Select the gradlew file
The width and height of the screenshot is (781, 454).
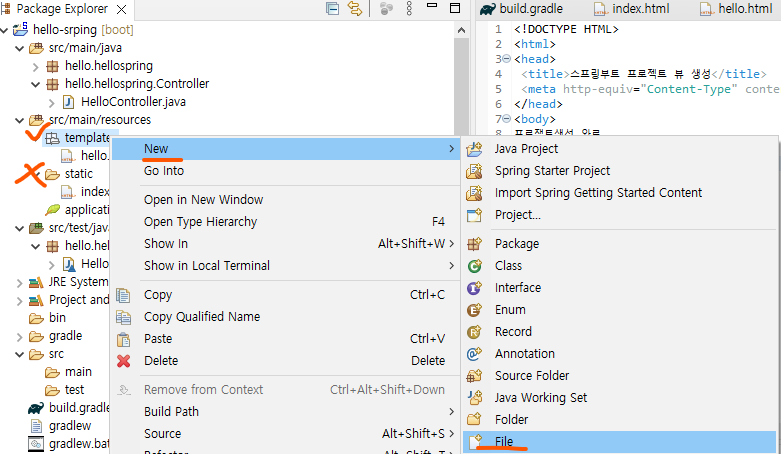click(61, 426)
